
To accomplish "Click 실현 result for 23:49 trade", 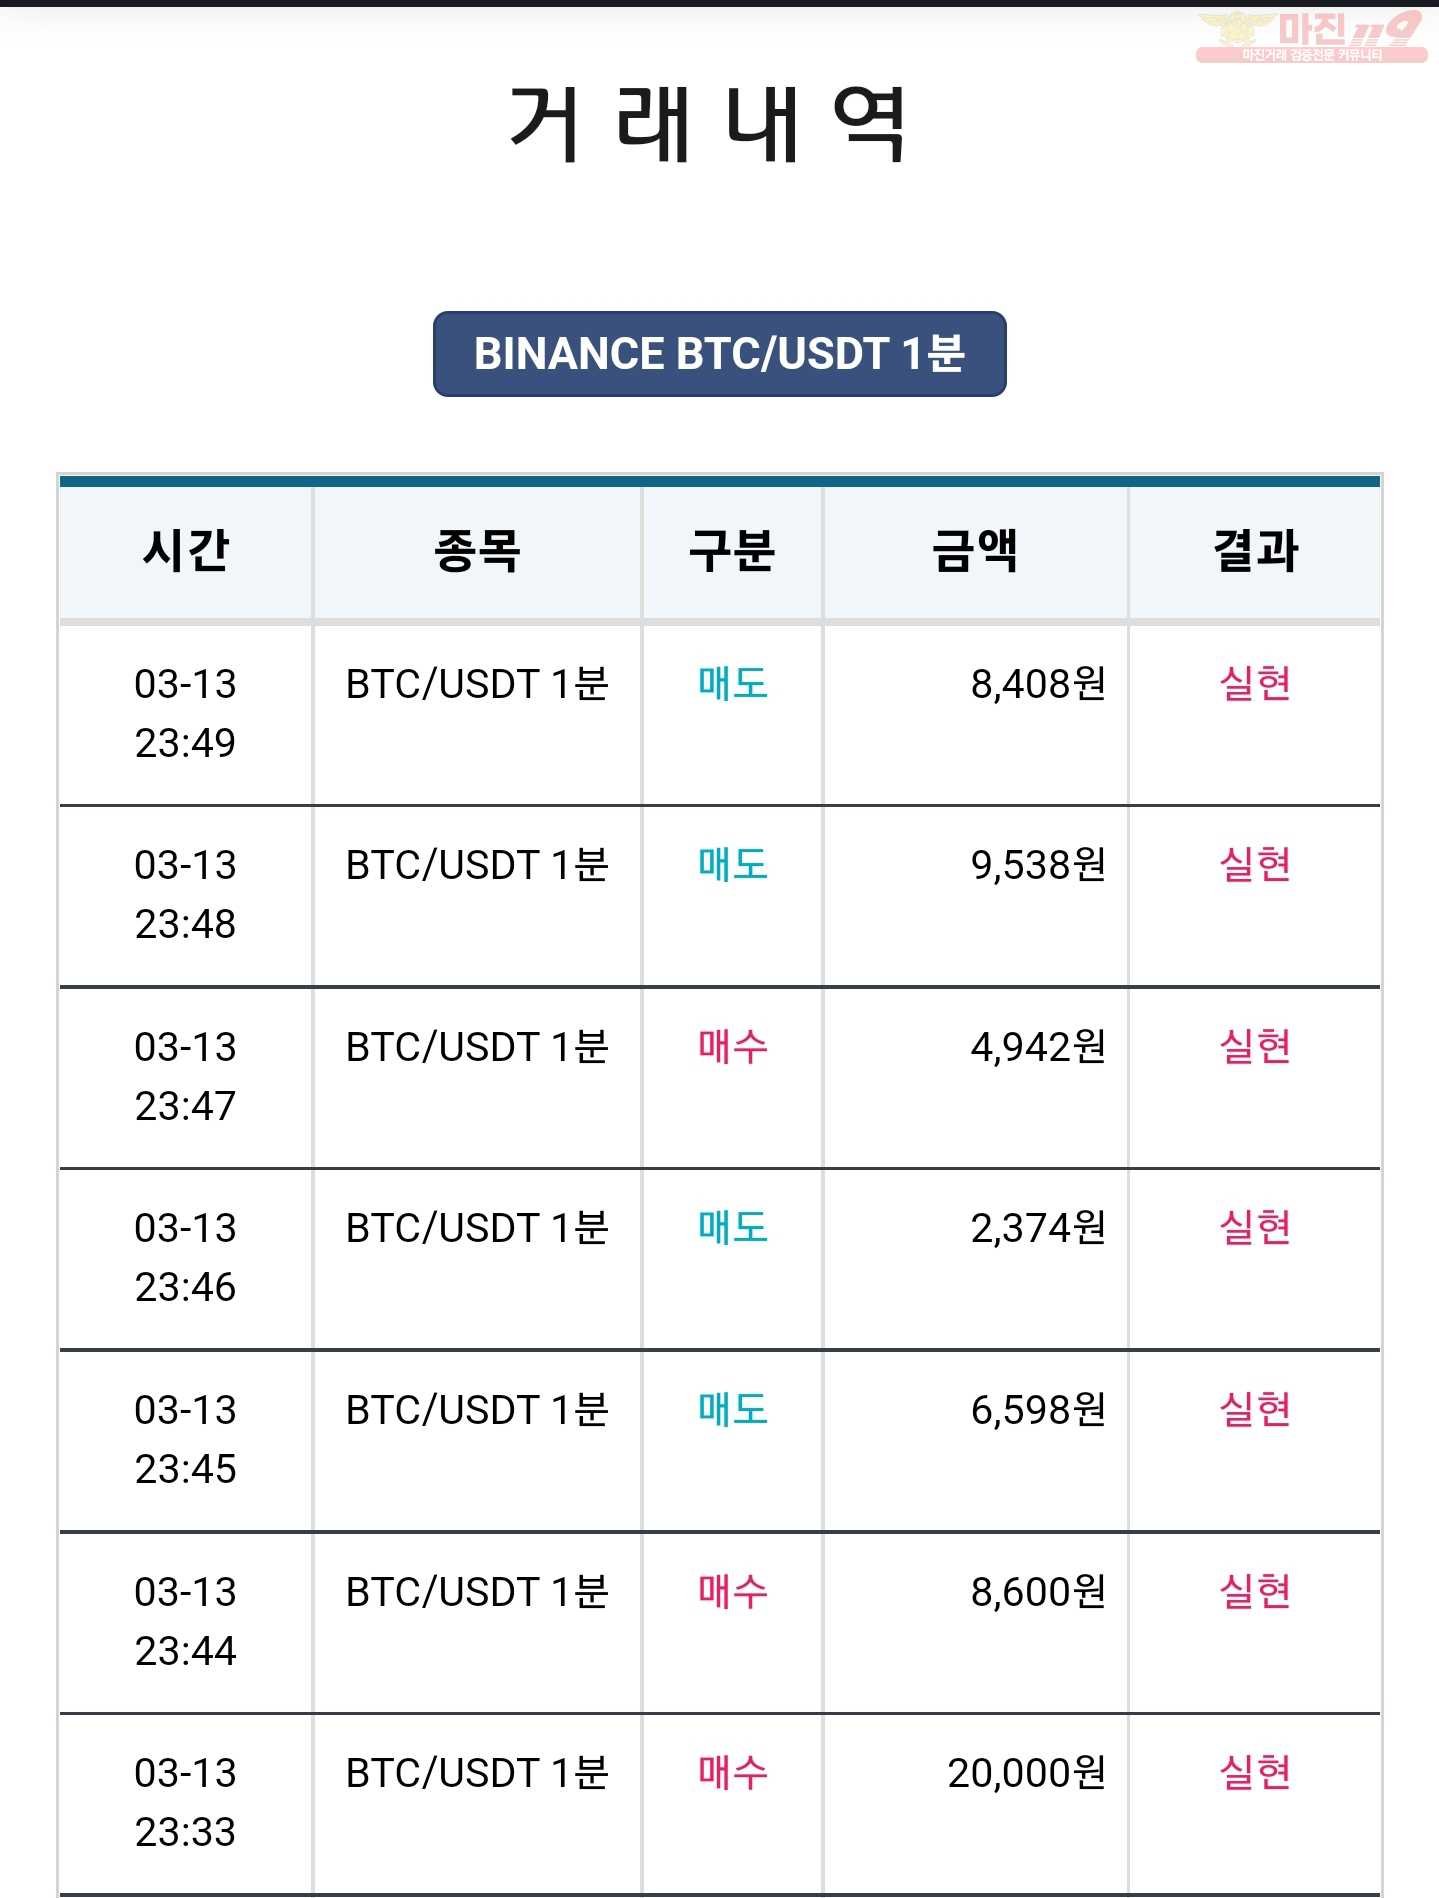I will coord(1255,684).
